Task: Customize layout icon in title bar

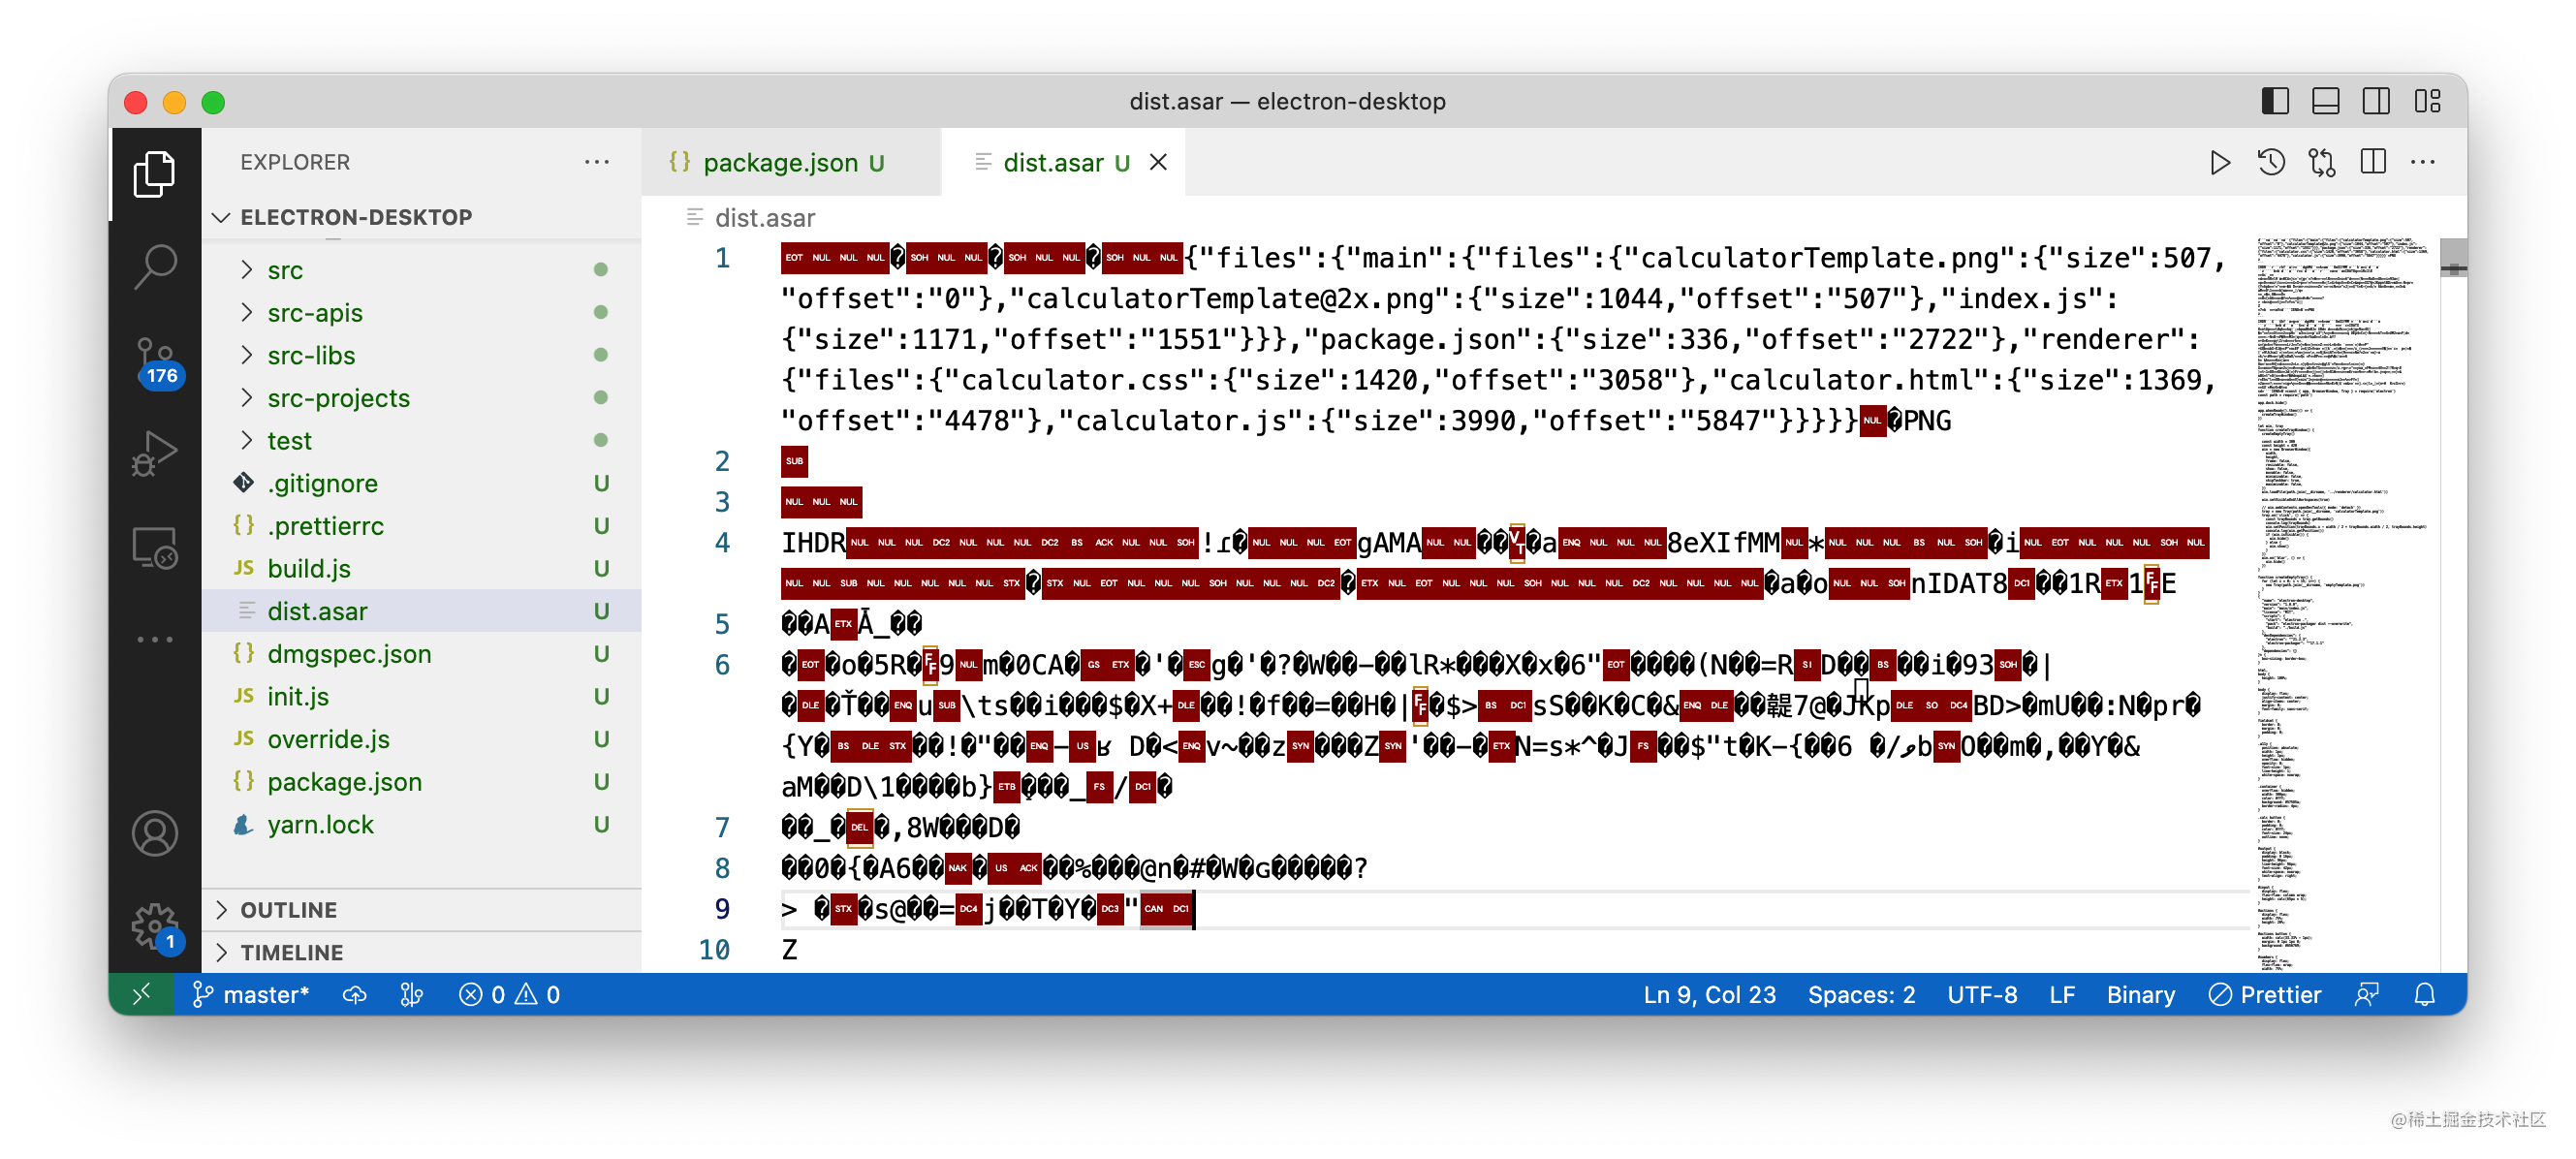Action: click(x=2428, y=101)
